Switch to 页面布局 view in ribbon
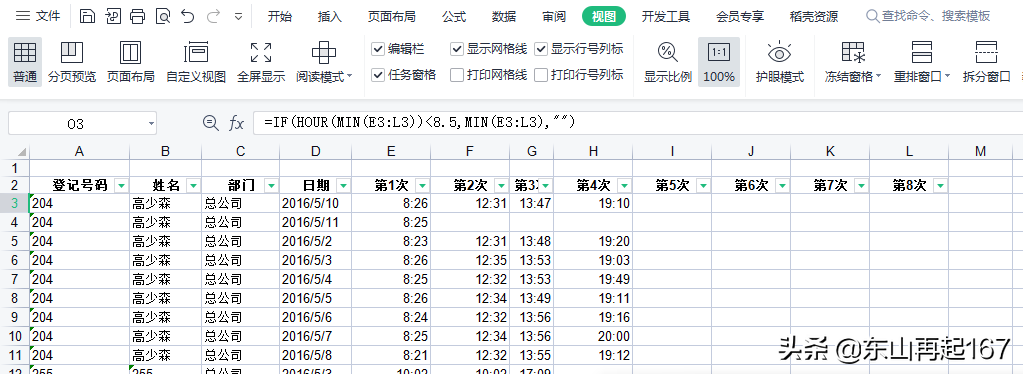The width and height of the screenshot is (1023, 374). [x=130, y=61]
